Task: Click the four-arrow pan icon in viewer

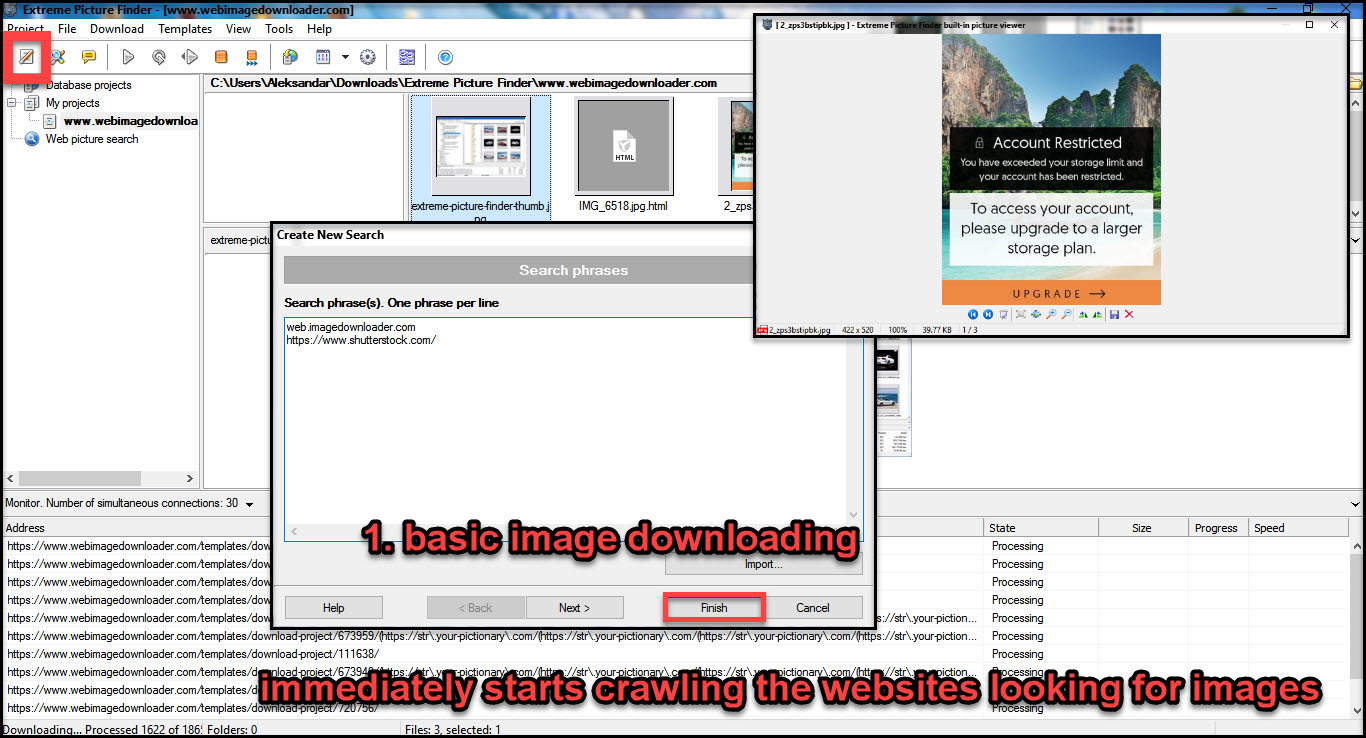Action: click(1036, 314)
